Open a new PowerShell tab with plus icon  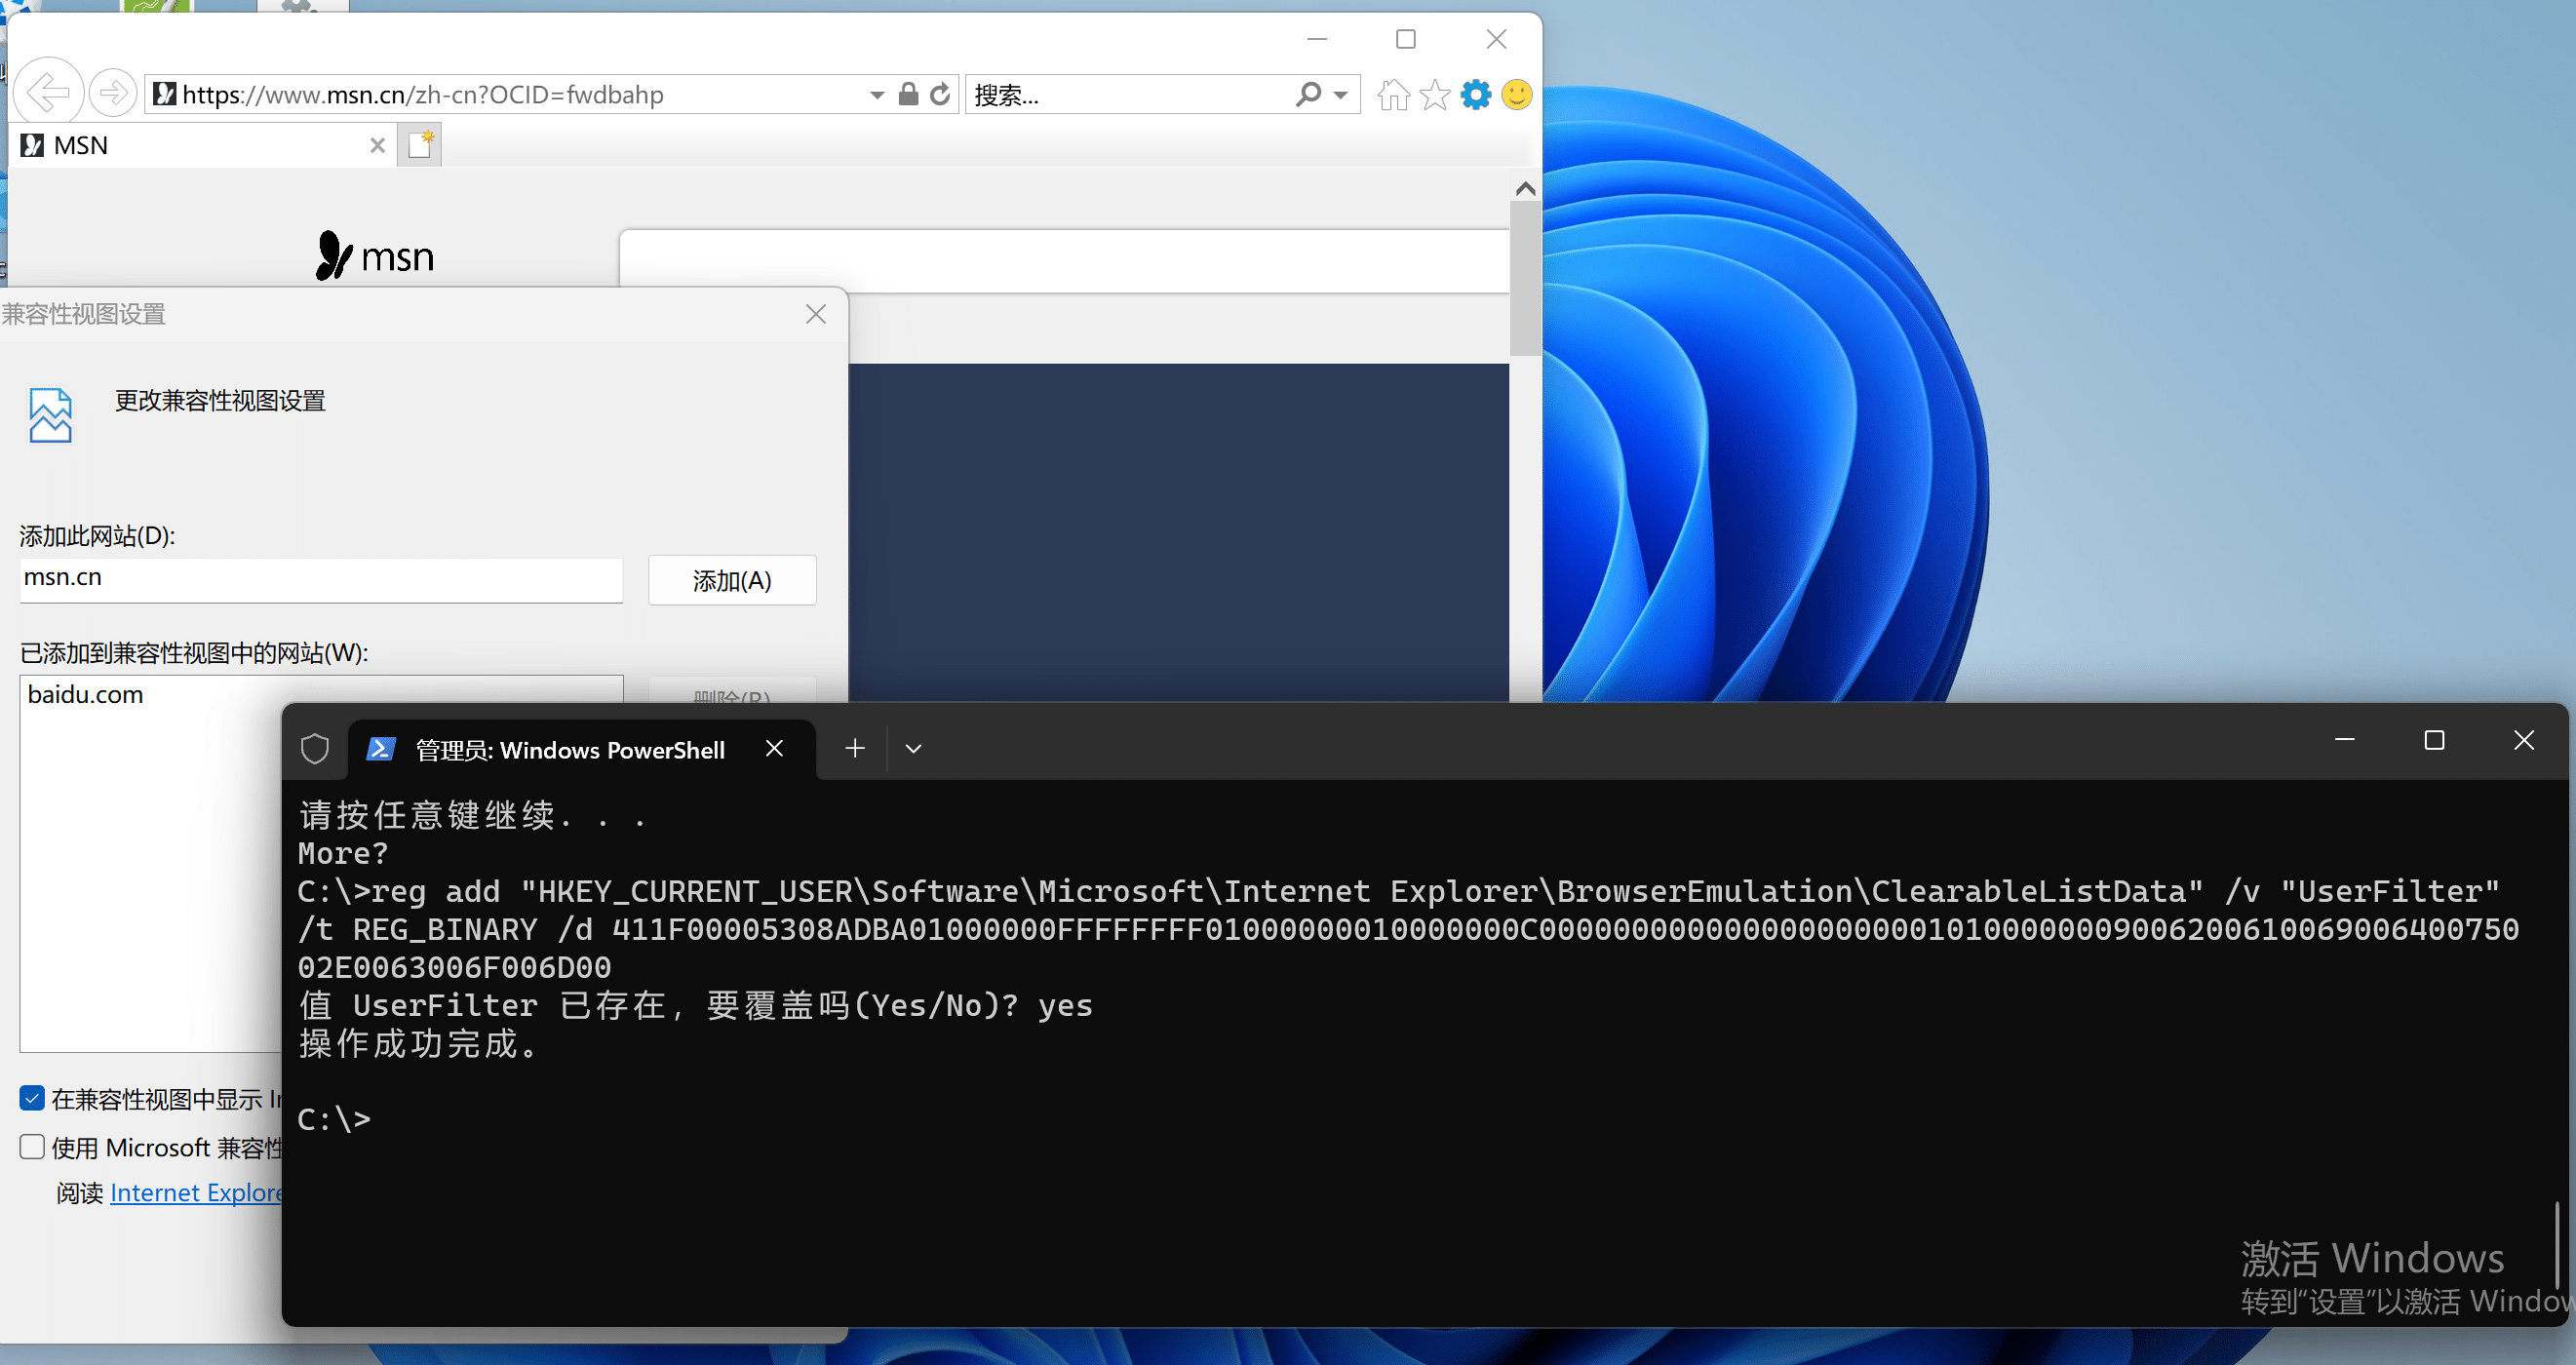tap(854, 748)
